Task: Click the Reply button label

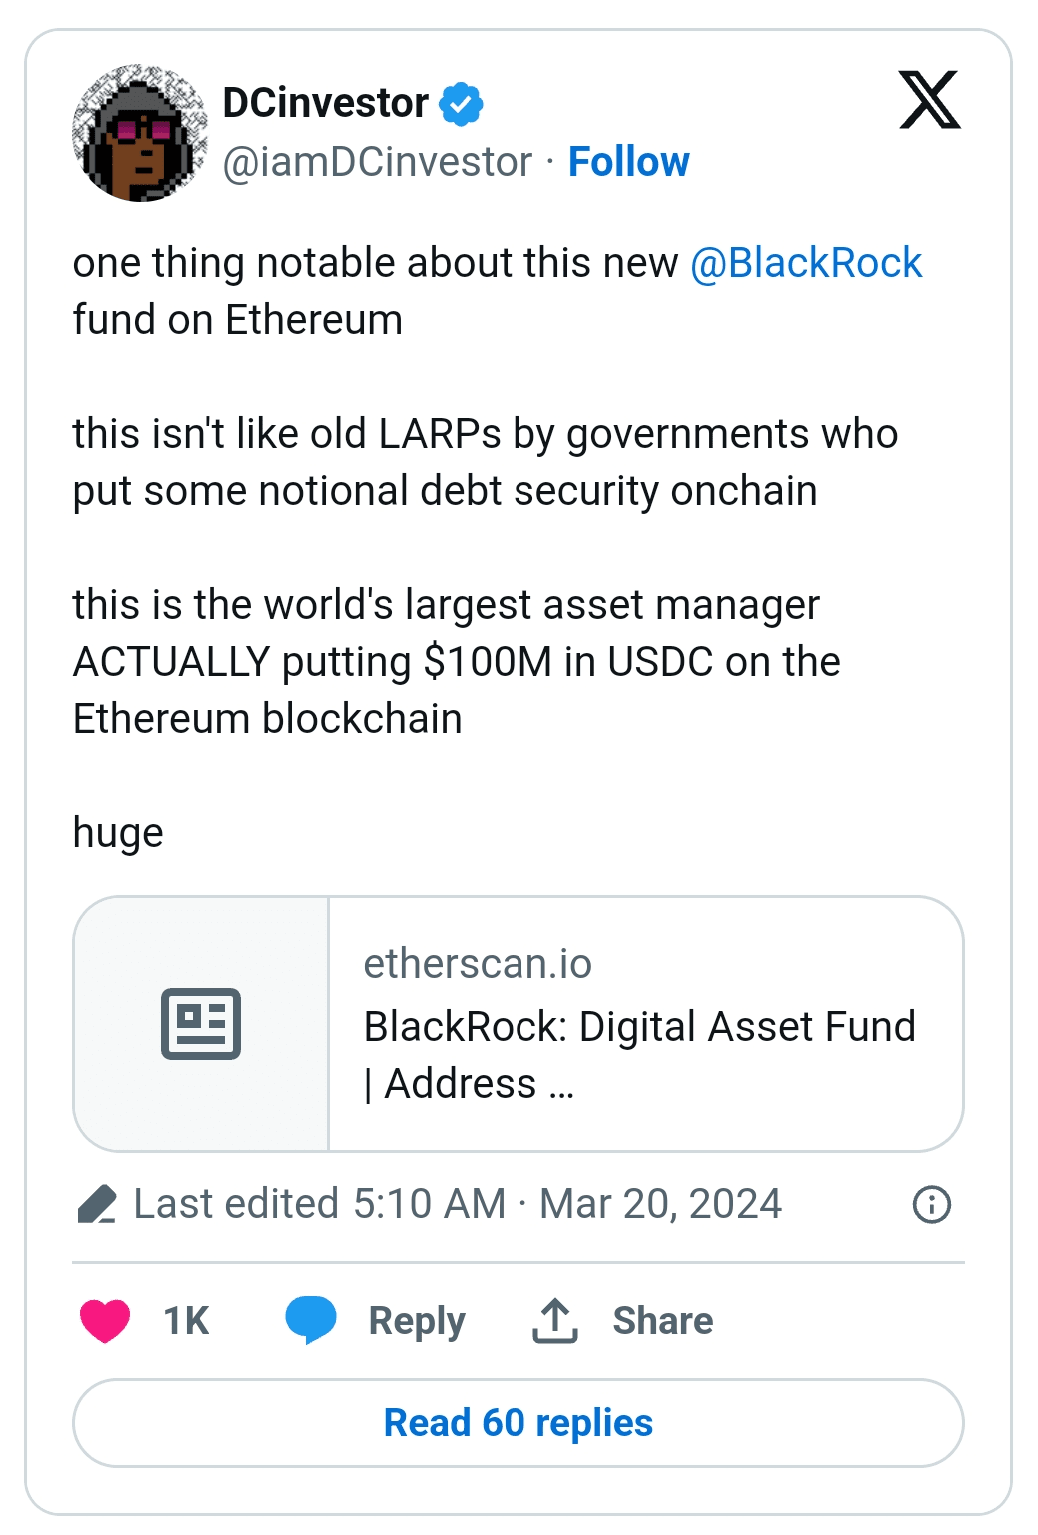Action: click(x=417, y=1320)
